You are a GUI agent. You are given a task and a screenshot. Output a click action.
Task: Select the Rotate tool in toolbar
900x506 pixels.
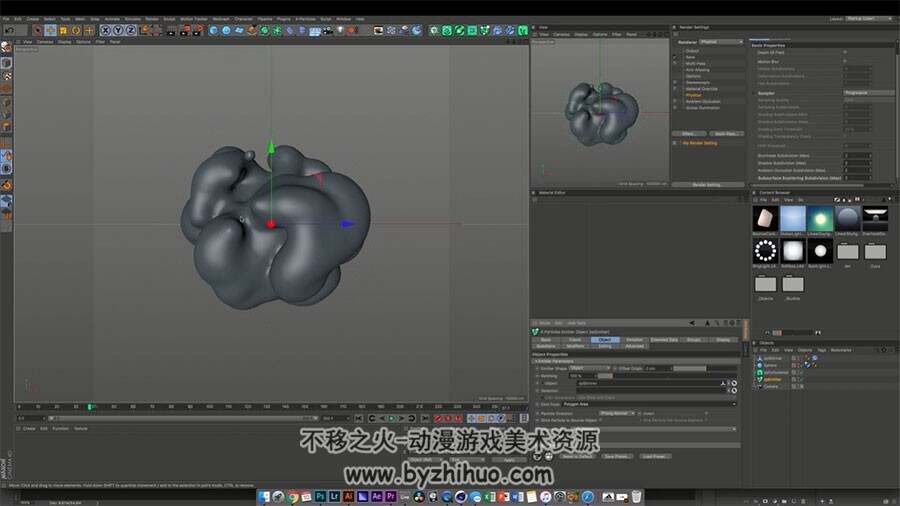click(x=76, y=30)
